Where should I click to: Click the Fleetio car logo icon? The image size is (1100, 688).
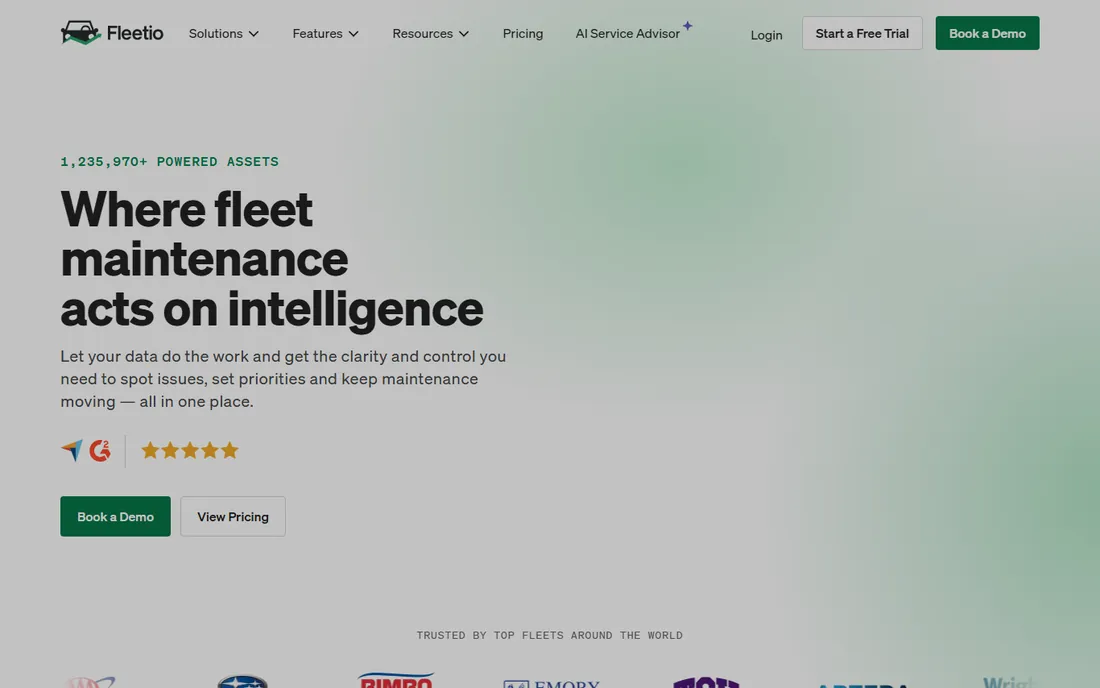(81, 33)
